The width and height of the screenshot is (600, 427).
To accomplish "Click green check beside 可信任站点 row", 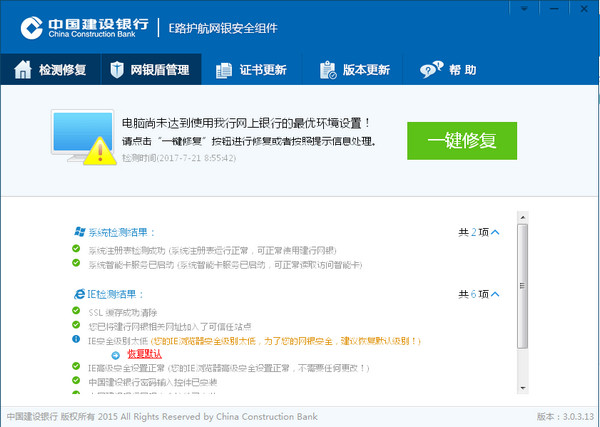I will [76, 325].
